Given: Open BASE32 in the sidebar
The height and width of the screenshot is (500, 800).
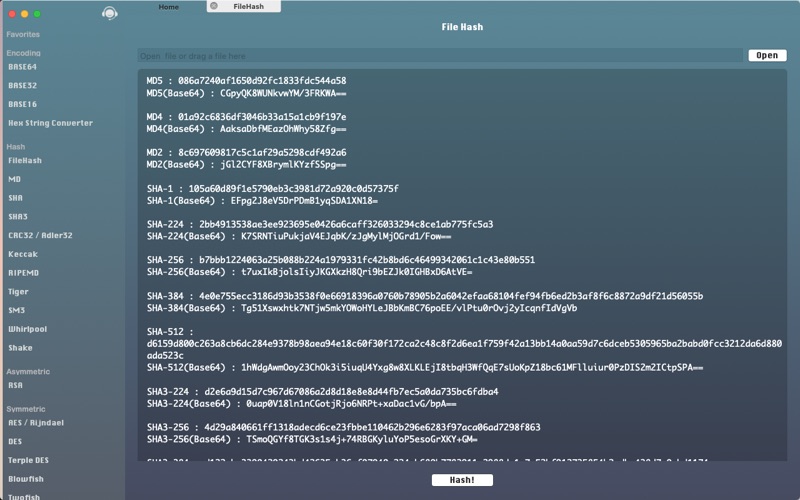Looking at the screenshot, I should [x=22, y=85].
